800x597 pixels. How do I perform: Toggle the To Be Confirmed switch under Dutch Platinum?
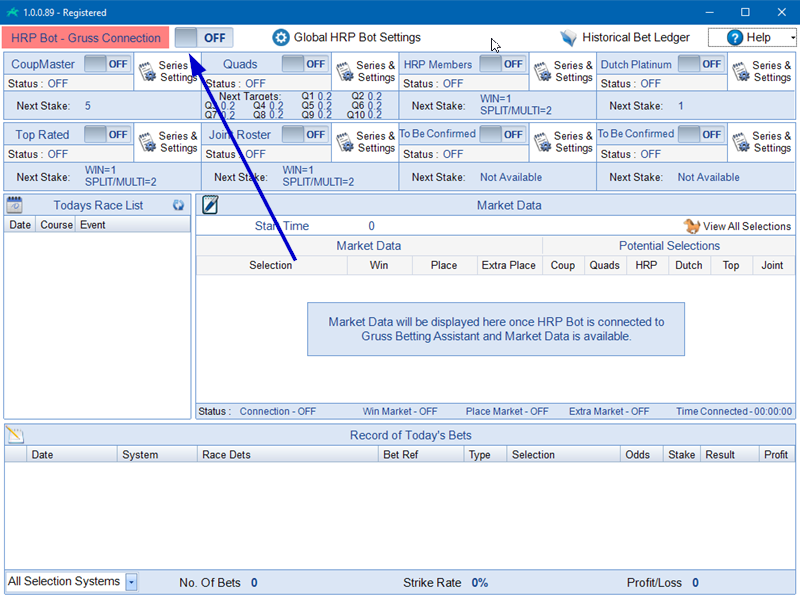click(x=701, y=134)
